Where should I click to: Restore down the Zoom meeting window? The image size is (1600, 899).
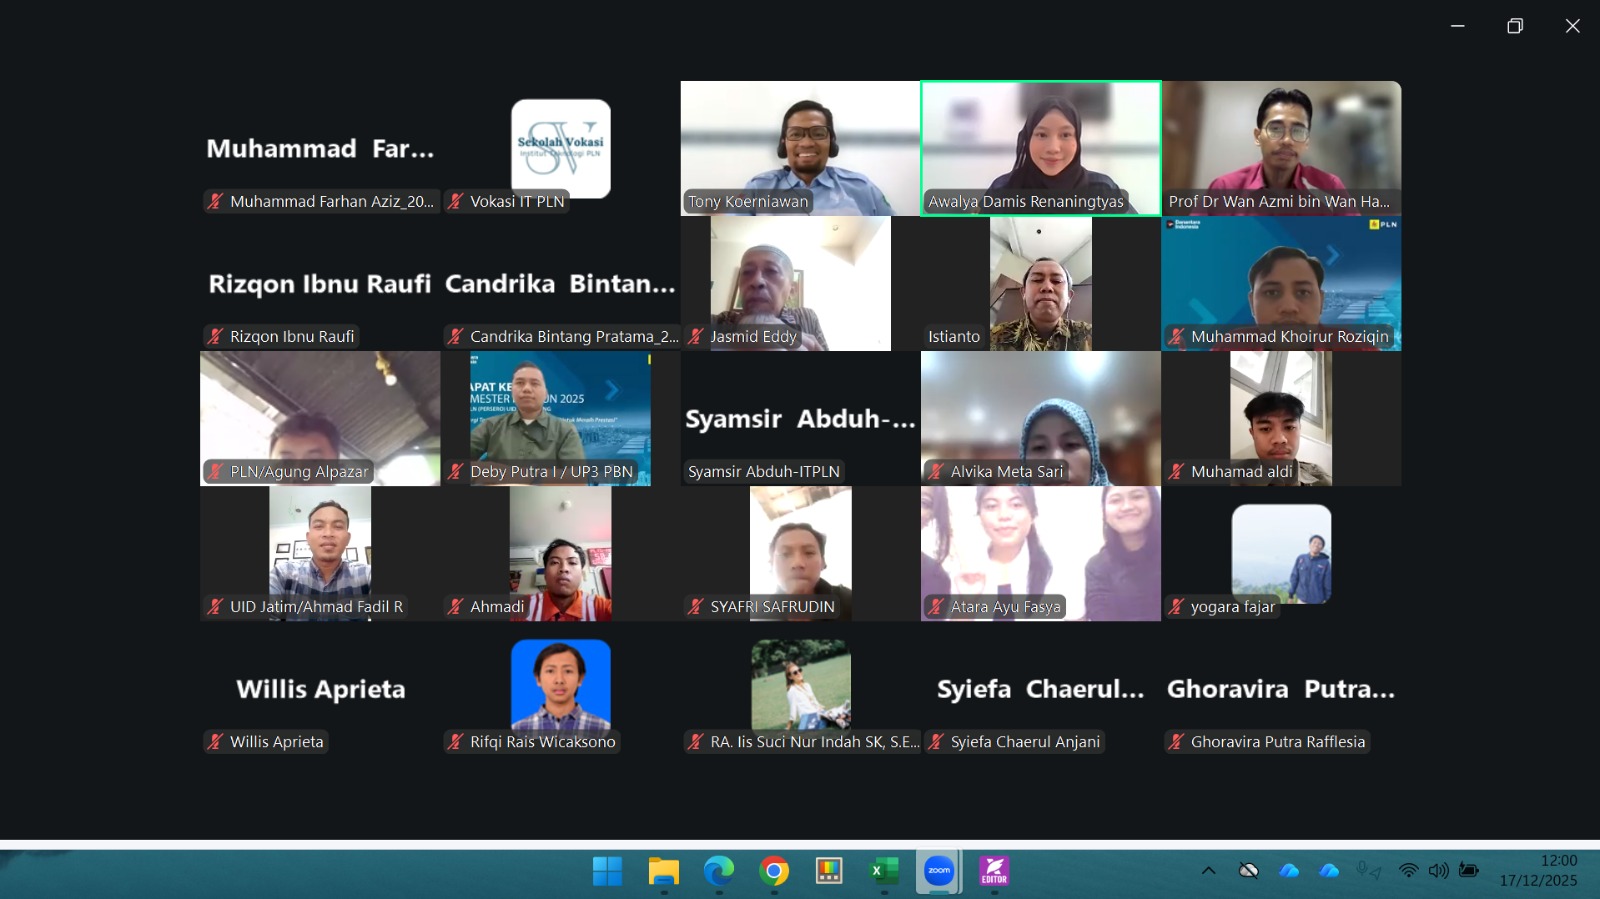click(1515, 26)
